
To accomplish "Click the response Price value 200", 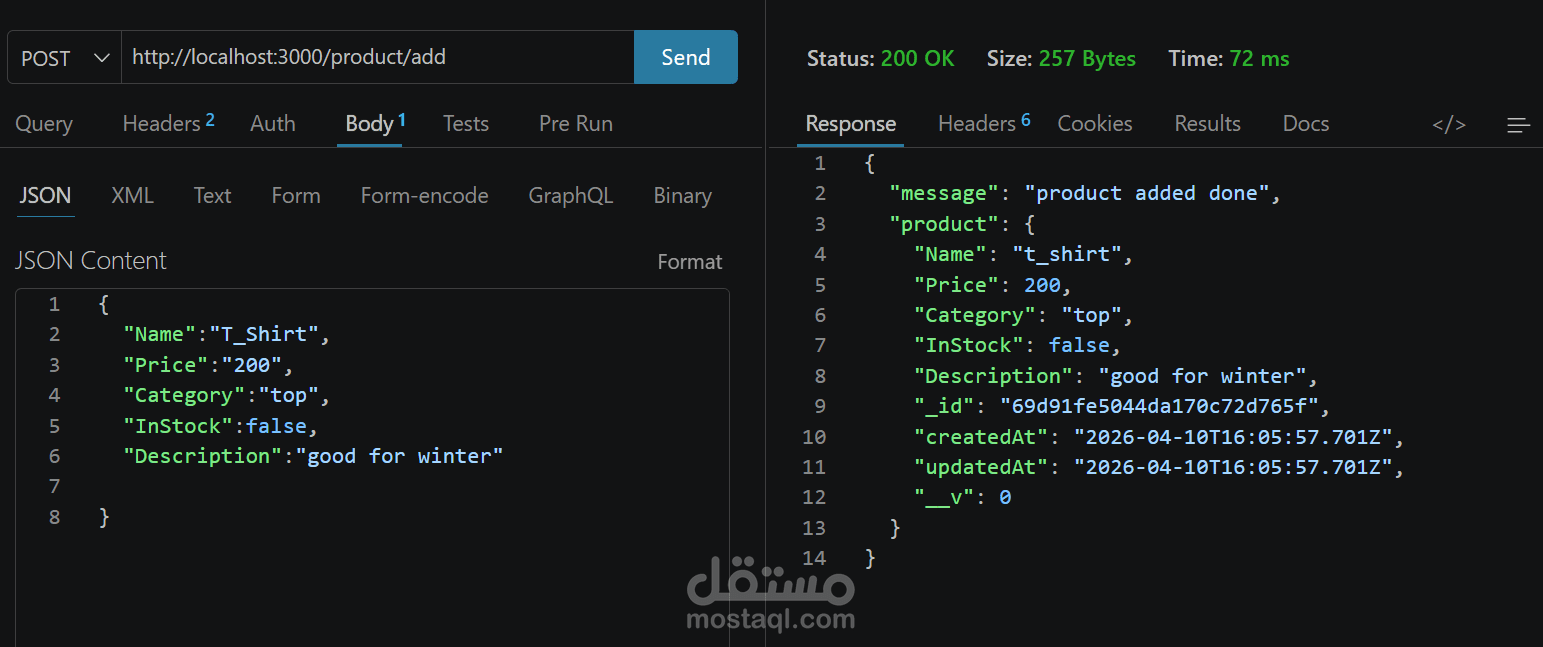I will [1042, 285].
